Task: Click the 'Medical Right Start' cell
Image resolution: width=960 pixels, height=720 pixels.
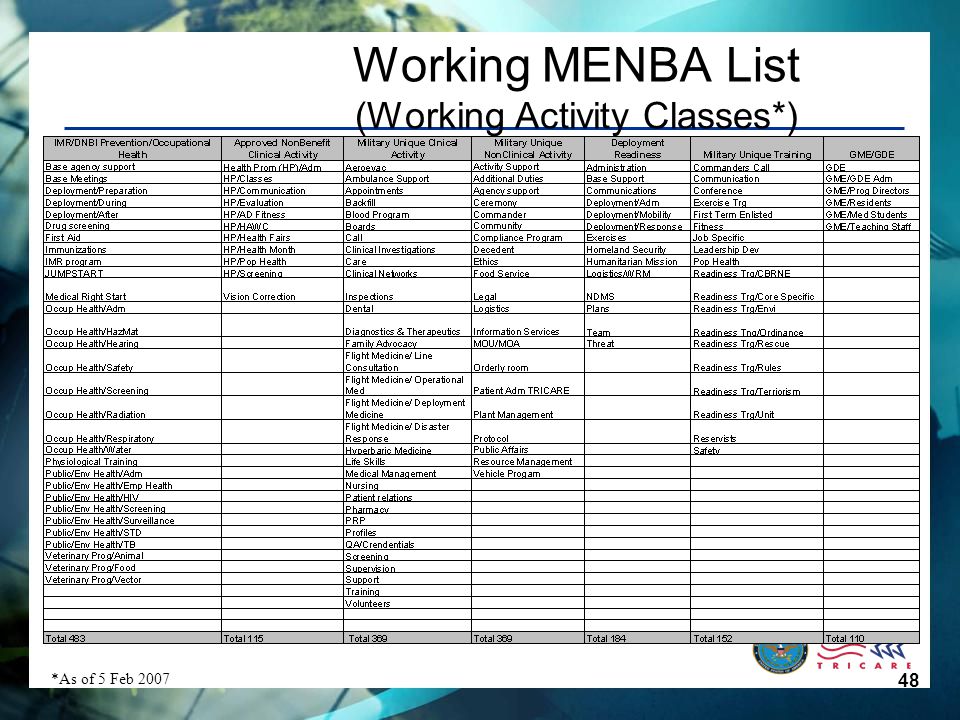Action: point(132,291)
